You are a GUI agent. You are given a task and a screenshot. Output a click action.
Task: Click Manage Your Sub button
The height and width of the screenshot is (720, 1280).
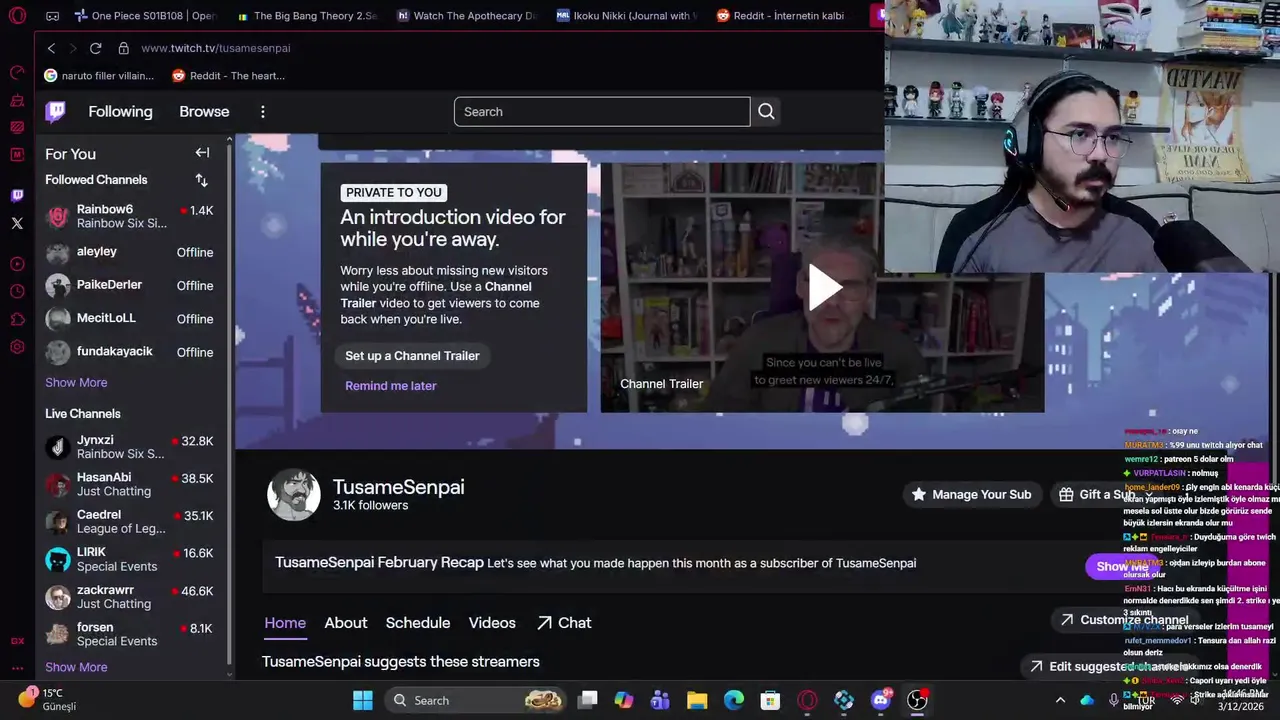click(x=971, y=494)
